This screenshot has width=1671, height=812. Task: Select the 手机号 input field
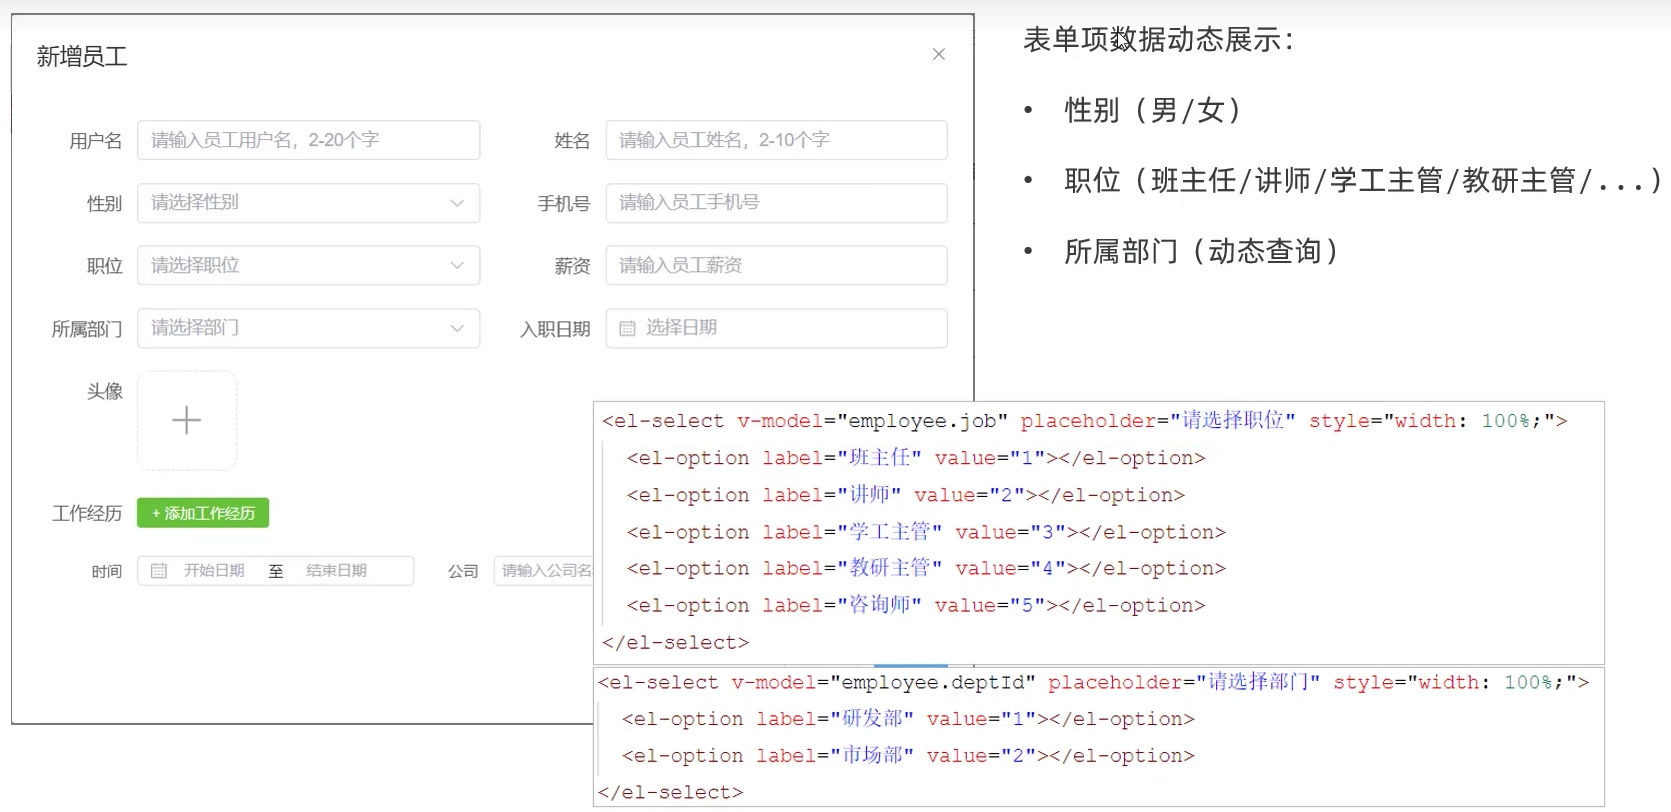pyautogui.click(x=776, y=203)
